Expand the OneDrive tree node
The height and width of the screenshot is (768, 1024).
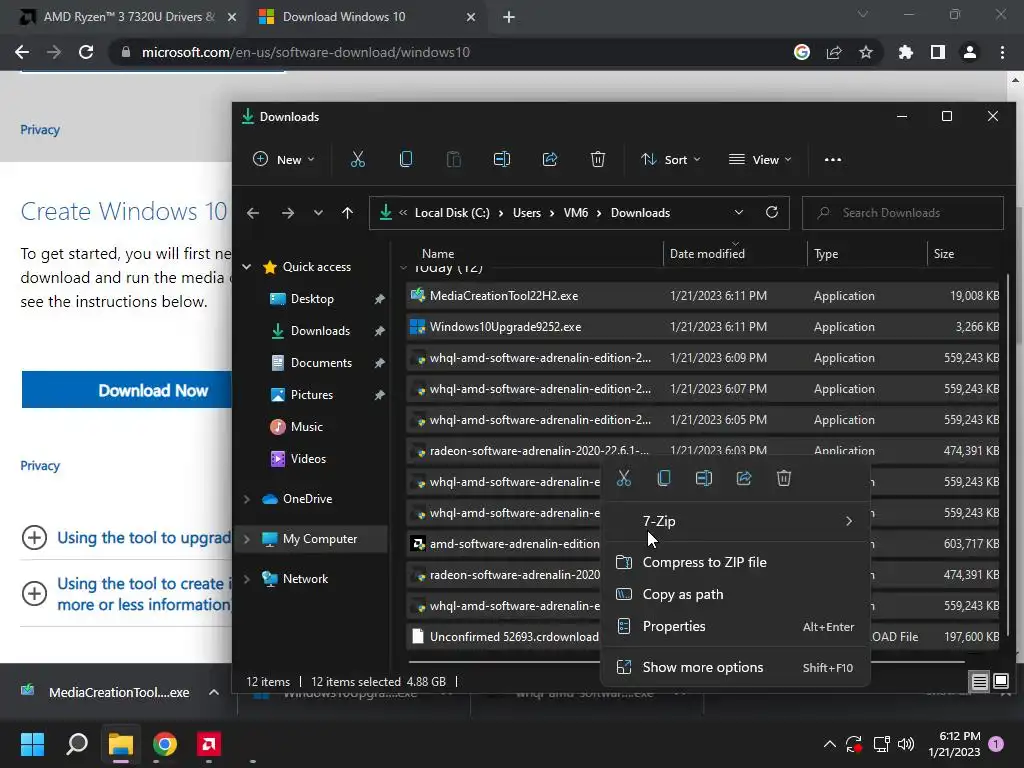(x=247, y=499)
